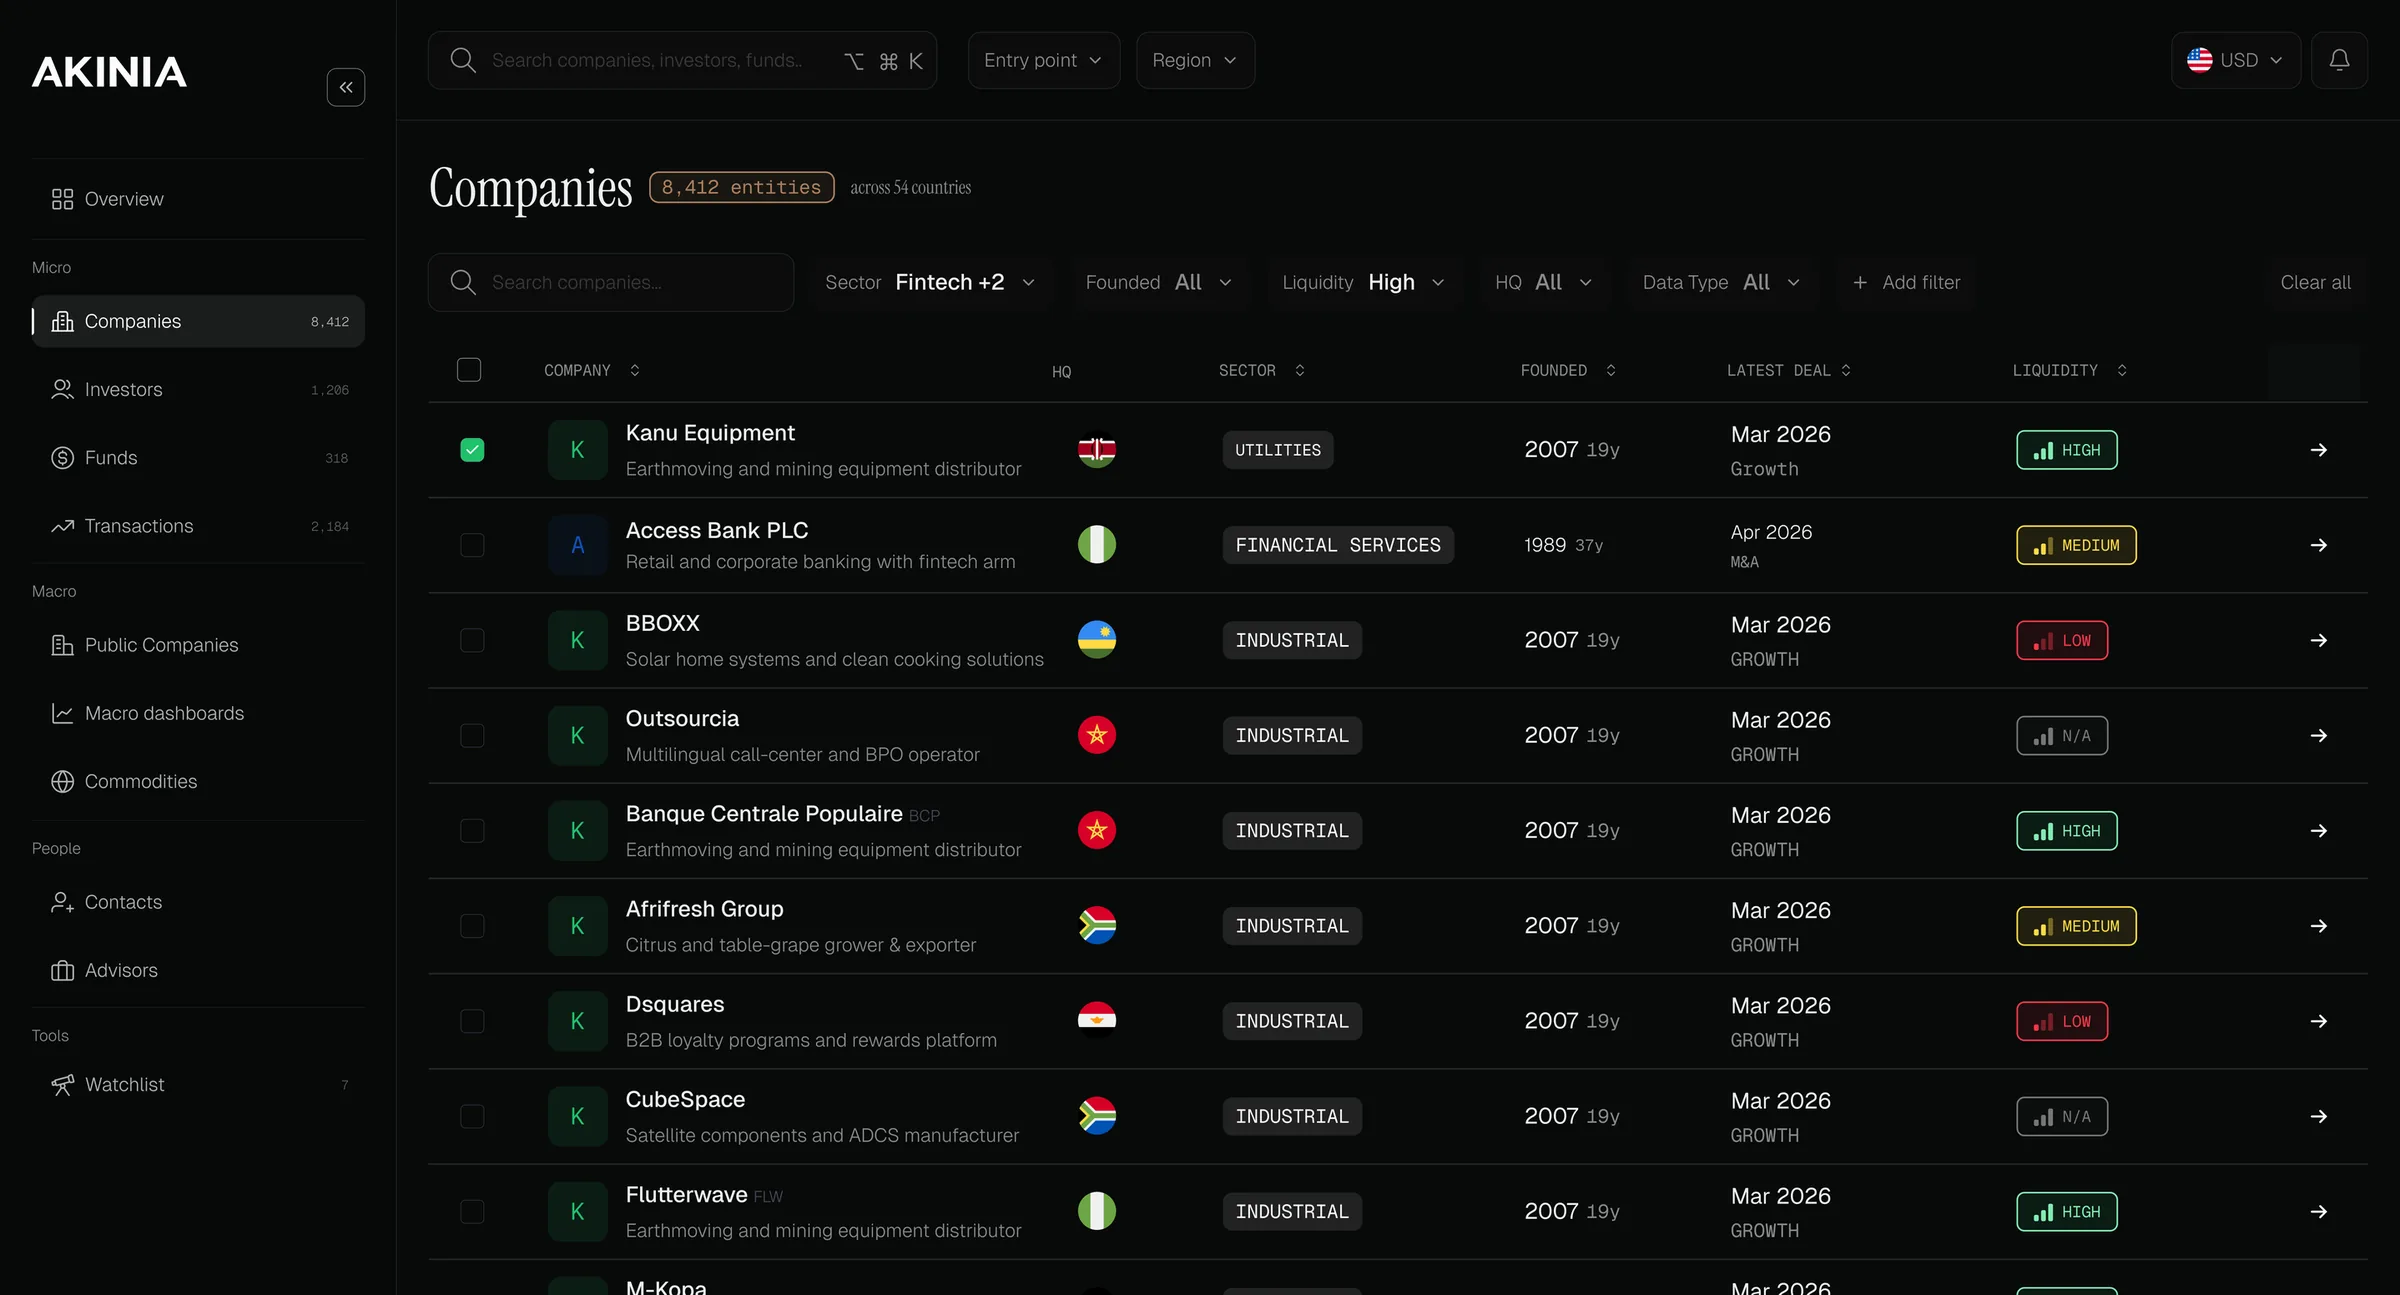Open the Entry point dropdown
This screenshot has height=1295, width=2400.
[x=1043, y=60]
